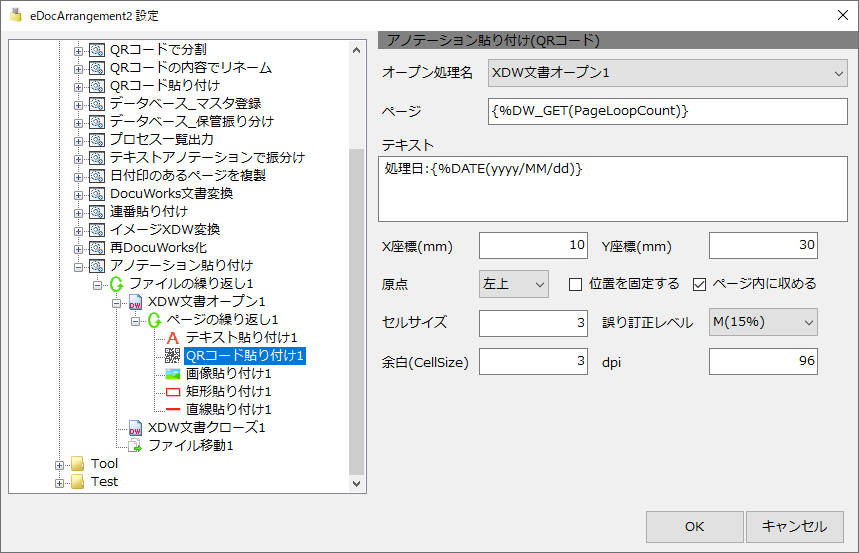The image size is (859, 553).
Task: Click the dpi field showing 96
Action: point(763,362)
